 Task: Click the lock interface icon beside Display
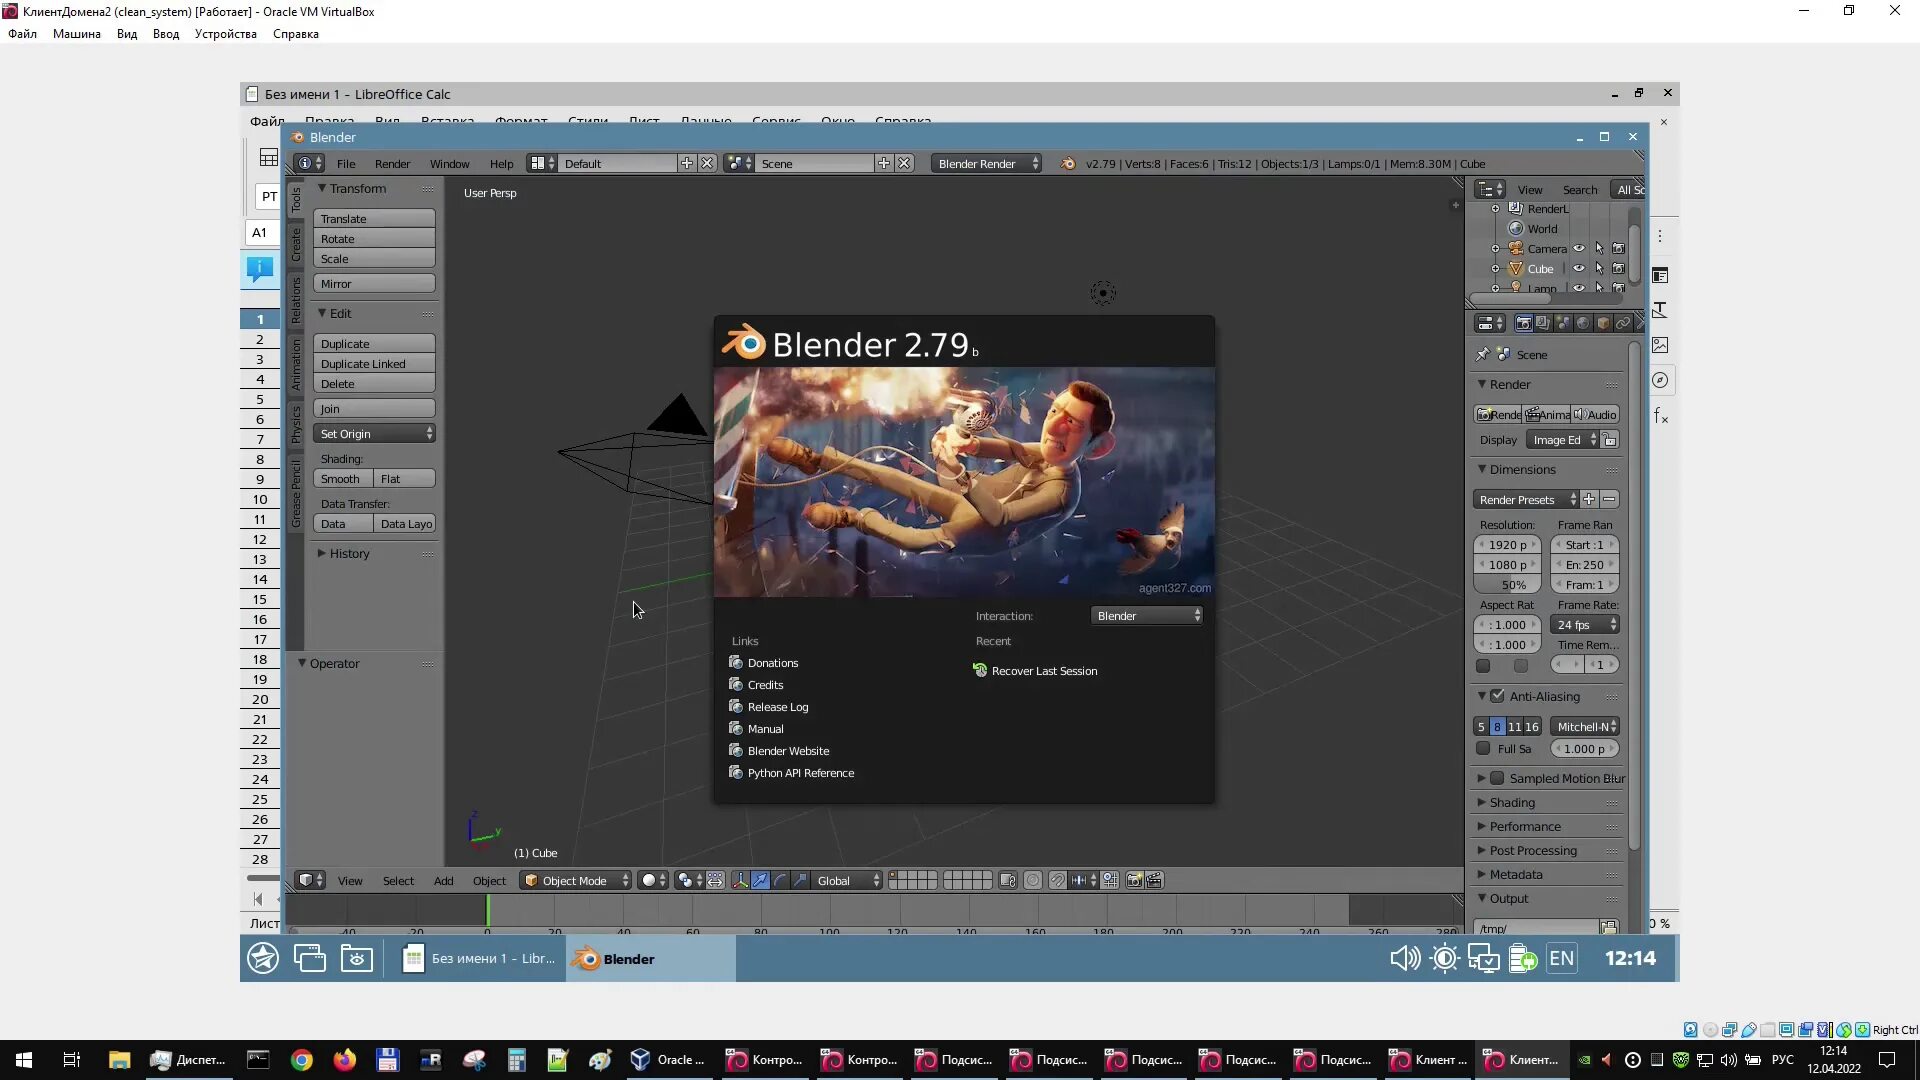pos(1610,440)
